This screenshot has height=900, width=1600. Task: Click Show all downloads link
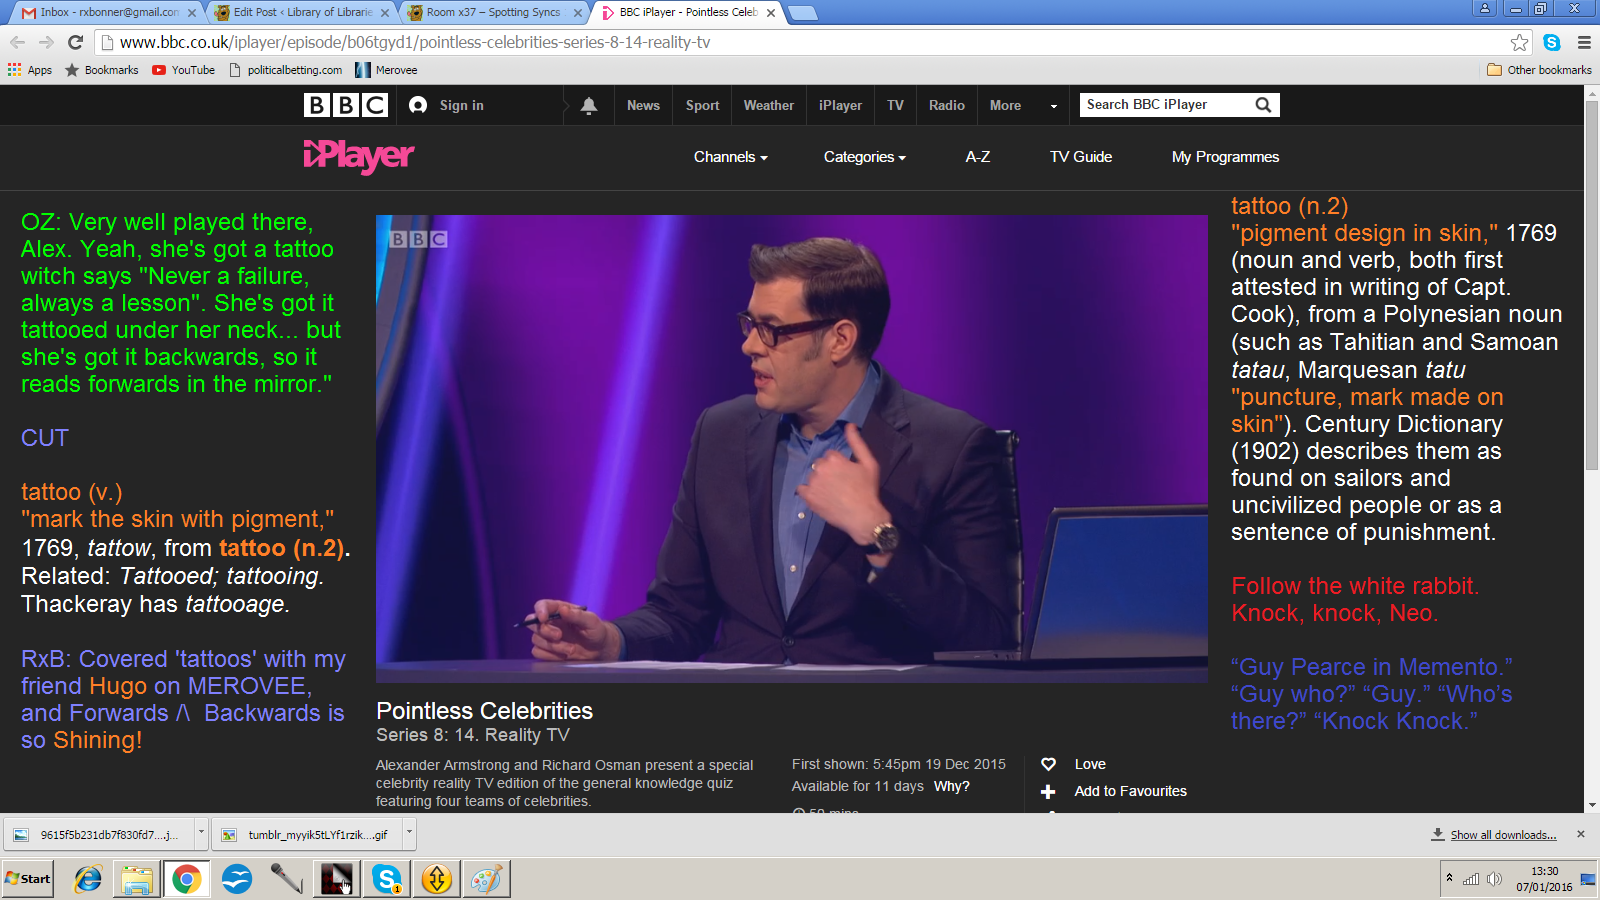(x=1503, y=835)
